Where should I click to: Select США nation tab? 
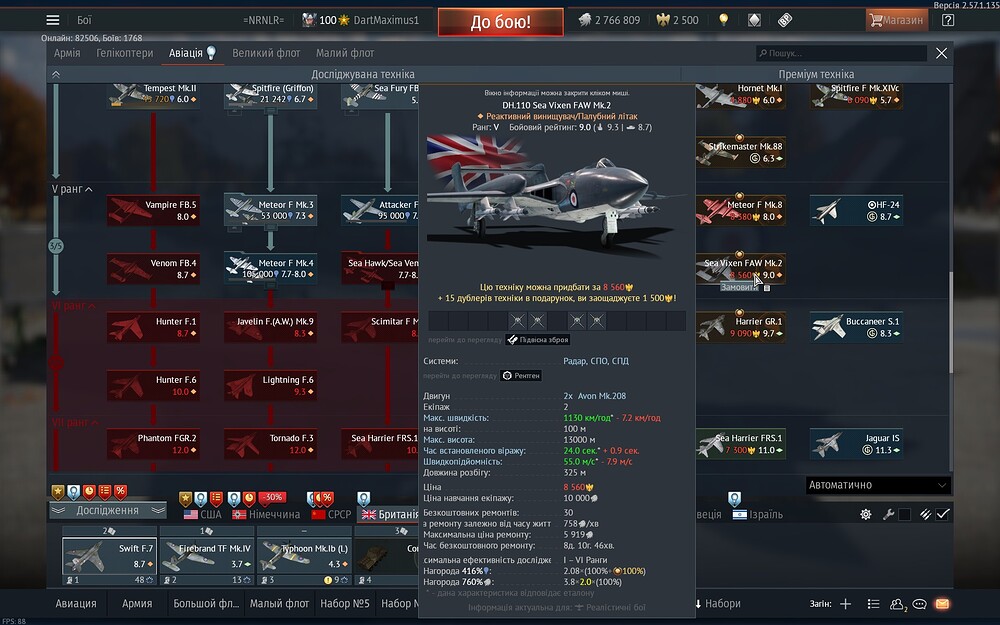(x=203, y=514)
